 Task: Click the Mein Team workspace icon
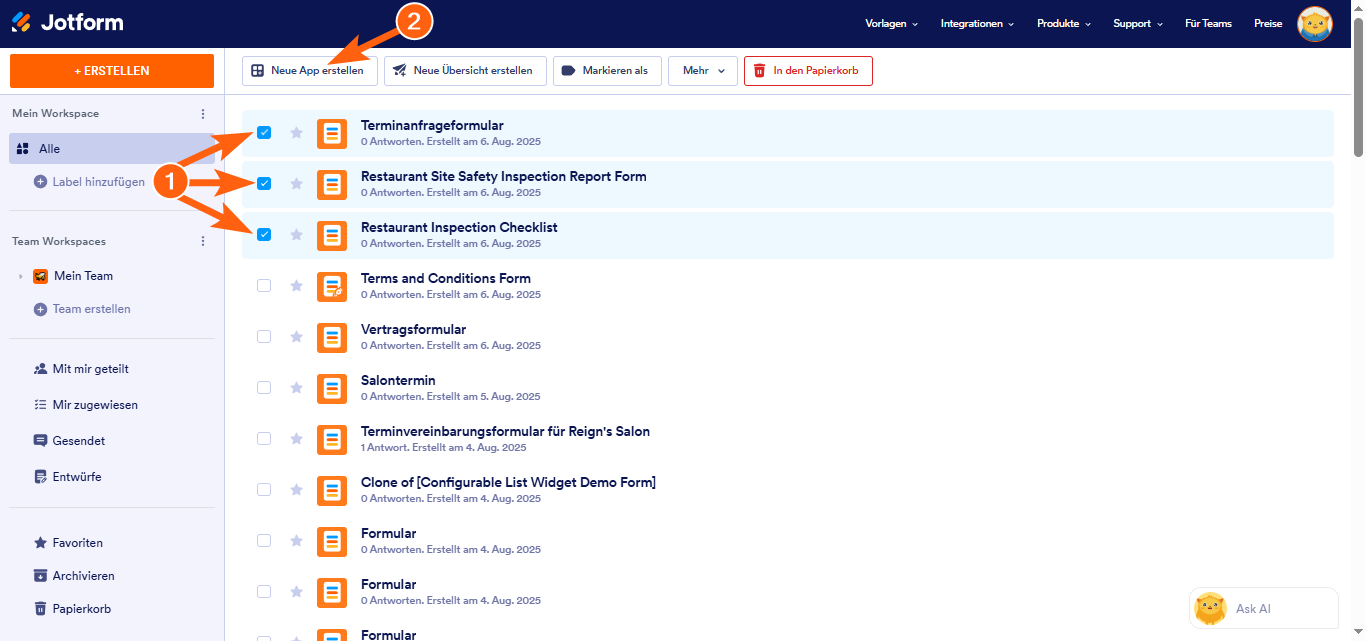click(x=41, y=276)
